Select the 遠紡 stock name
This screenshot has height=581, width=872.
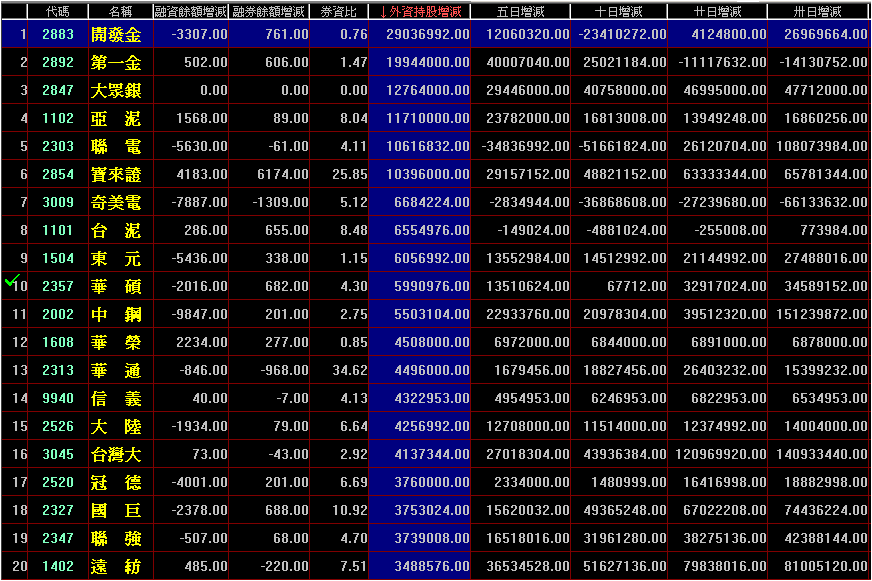(x=116, y=567)
